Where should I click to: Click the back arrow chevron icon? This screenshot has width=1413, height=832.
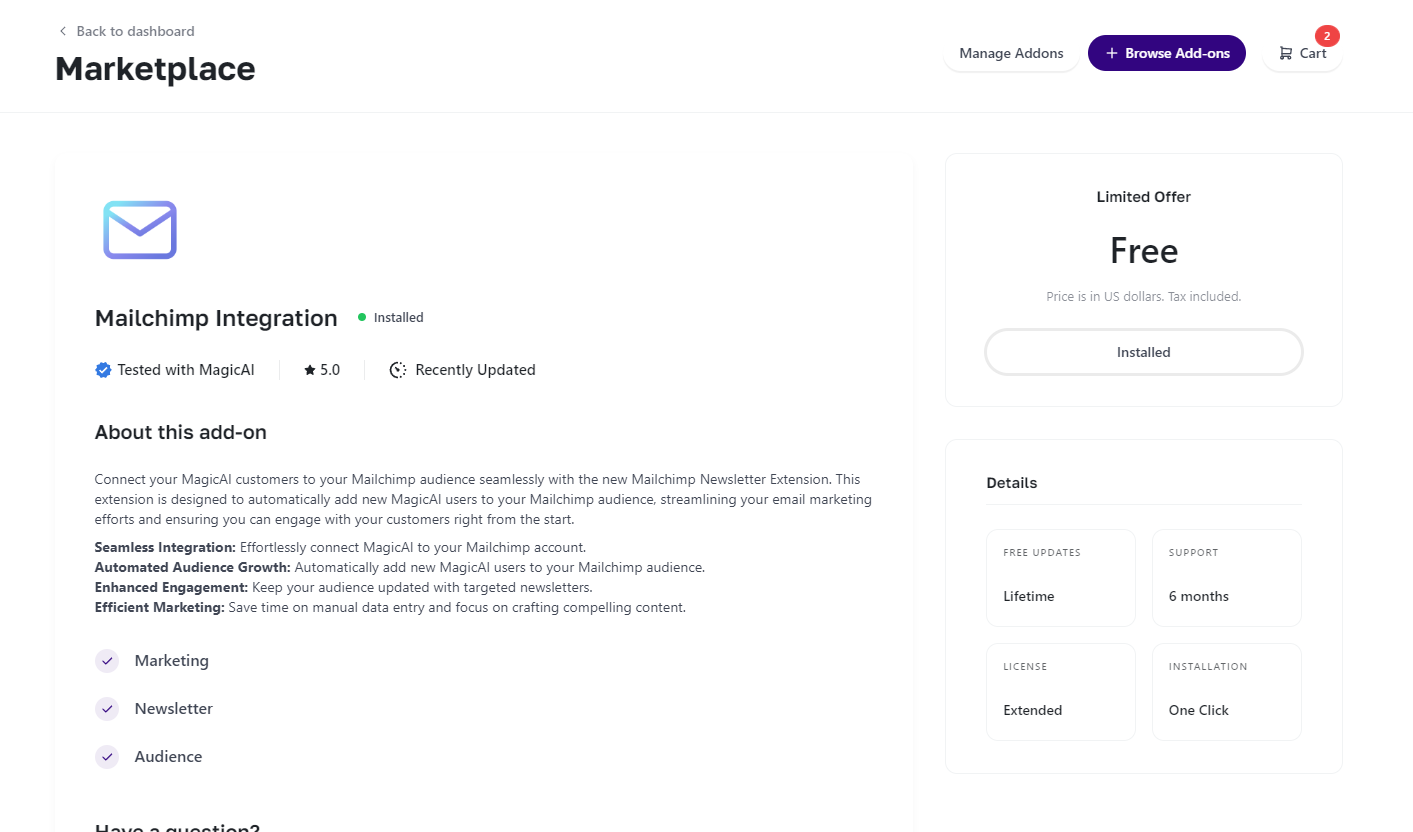point(63,31)
